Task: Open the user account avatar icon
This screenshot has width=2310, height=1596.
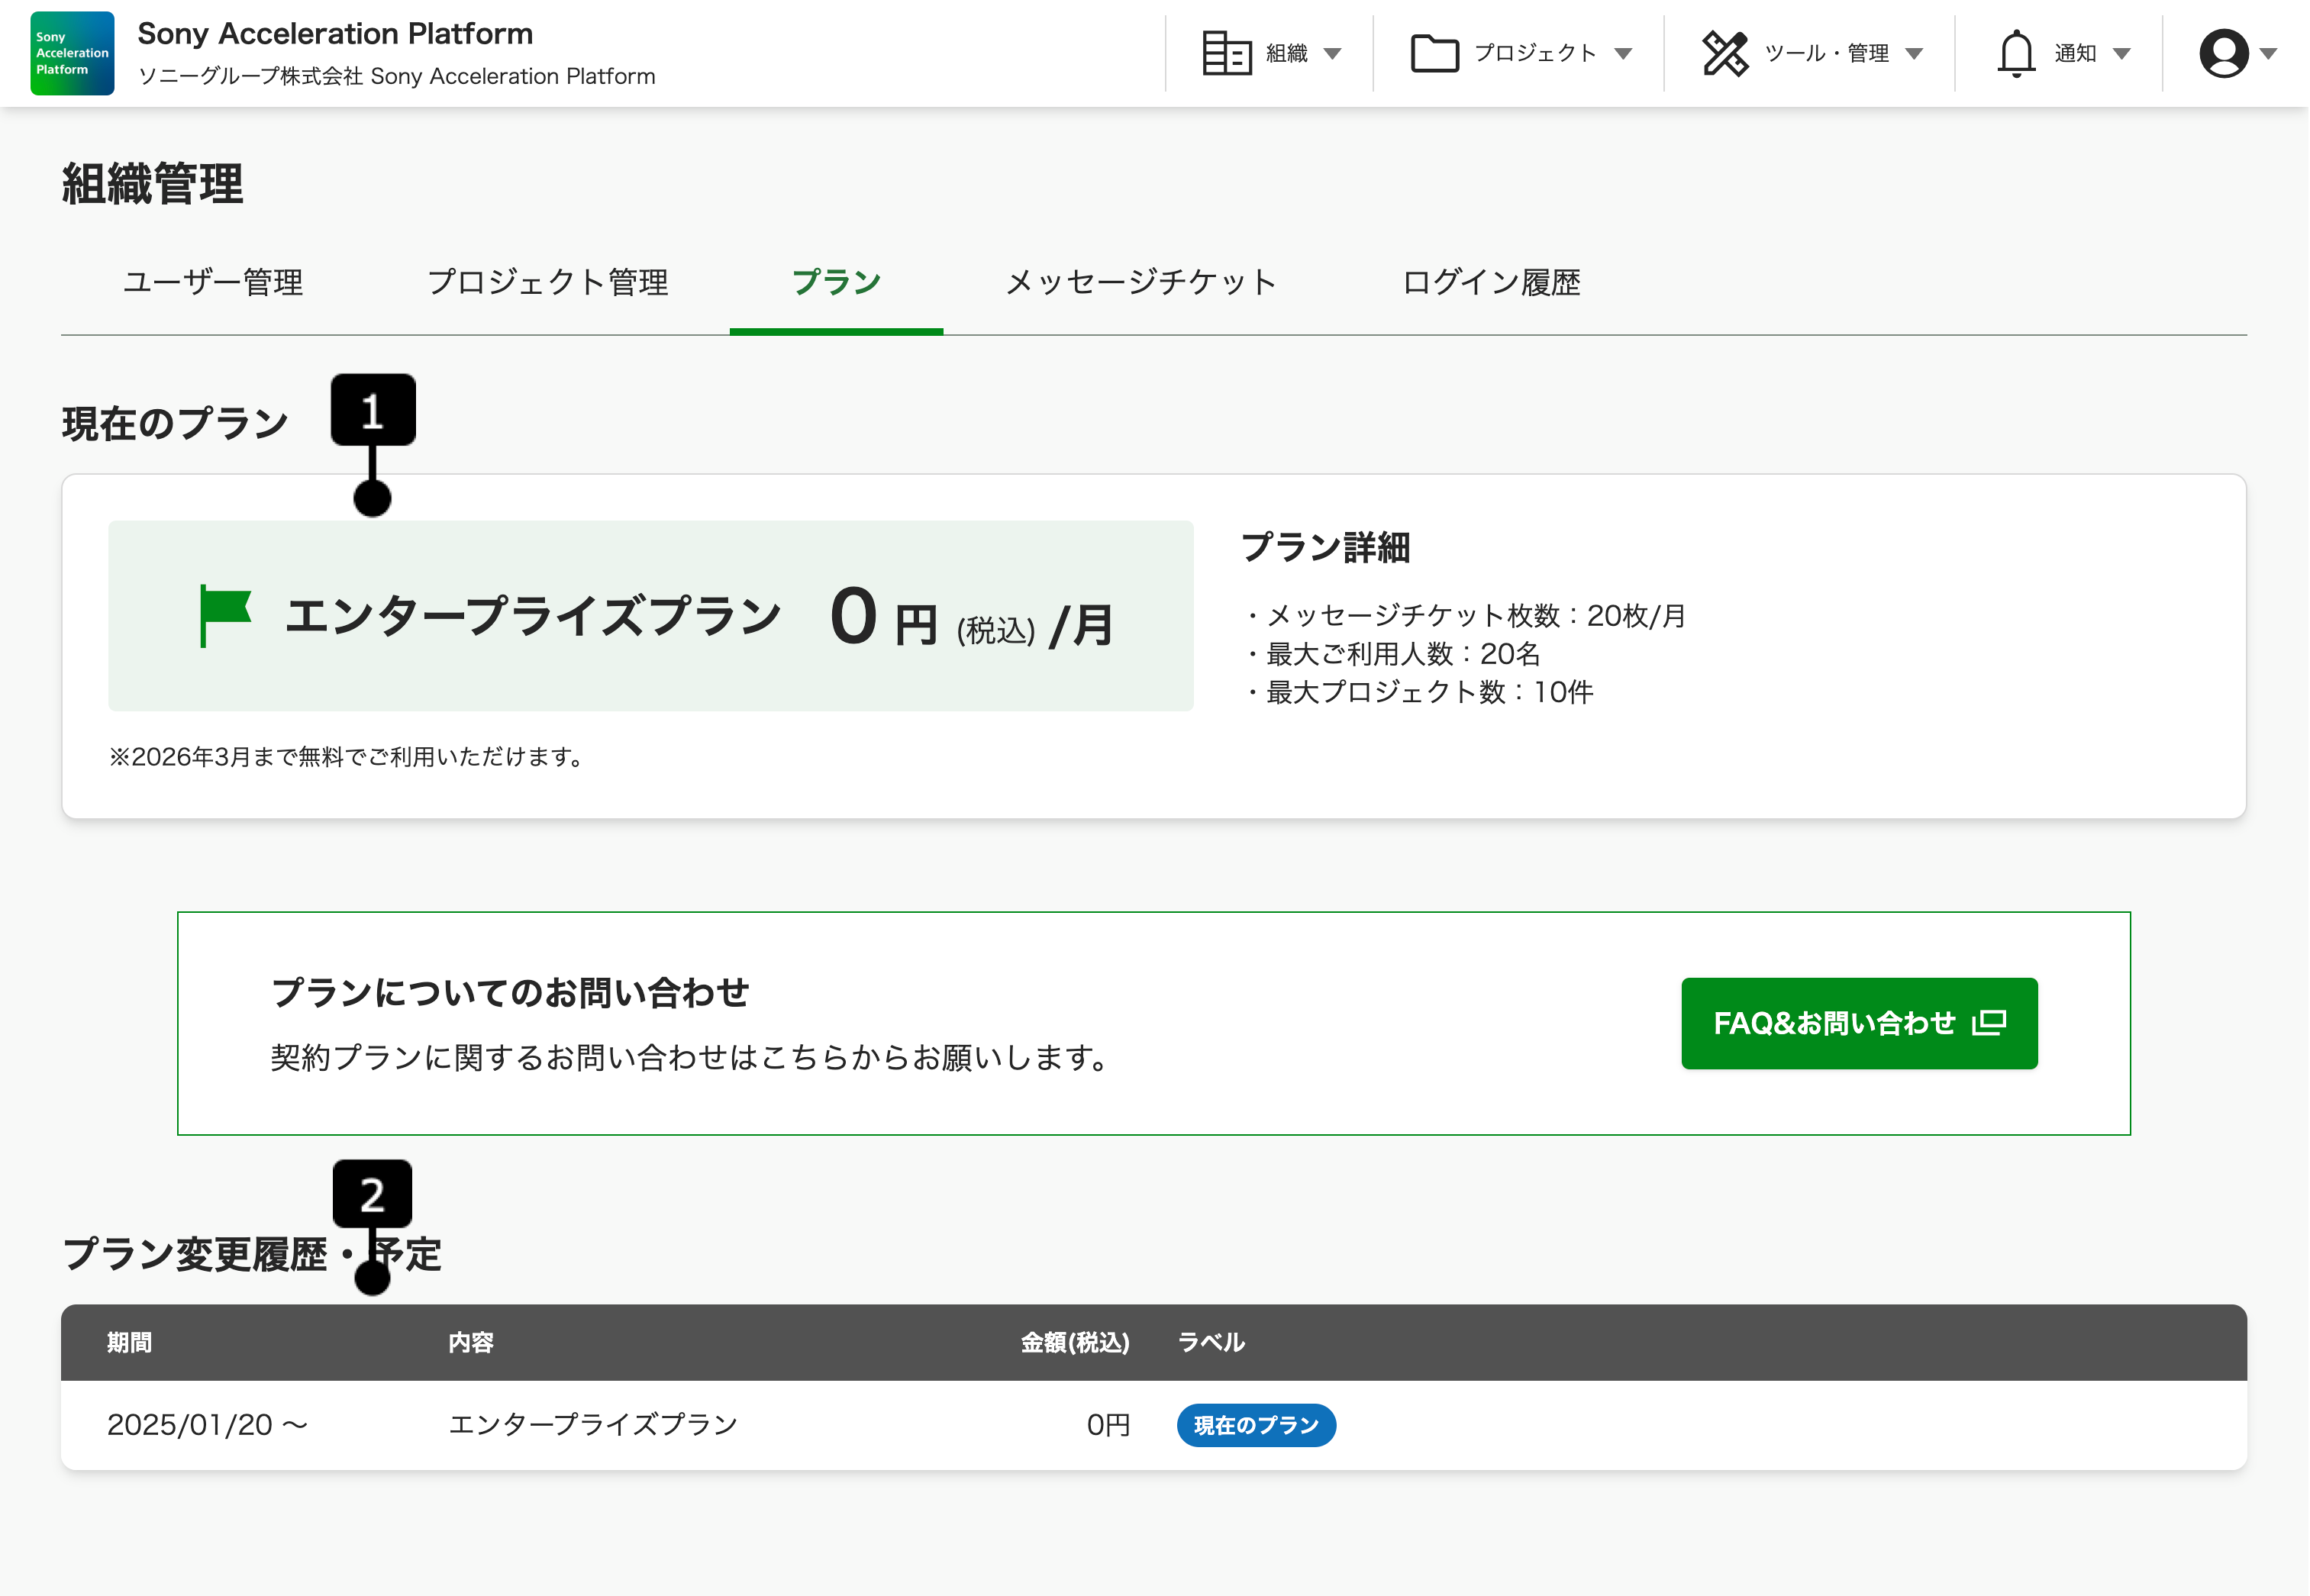Action: click(2224, 53)
